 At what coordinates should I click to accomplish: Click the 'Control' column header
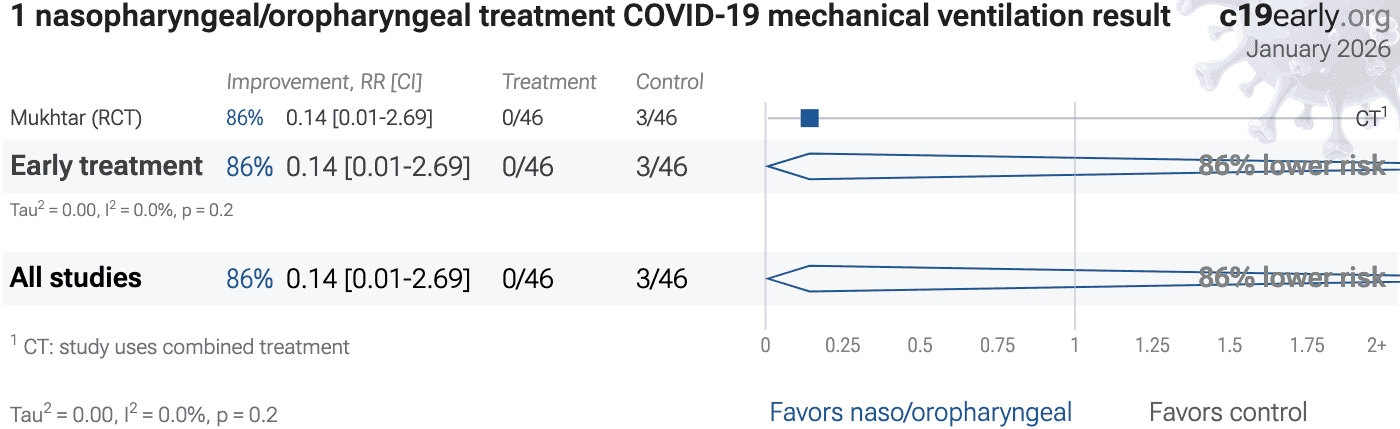(x=670, y=82)
